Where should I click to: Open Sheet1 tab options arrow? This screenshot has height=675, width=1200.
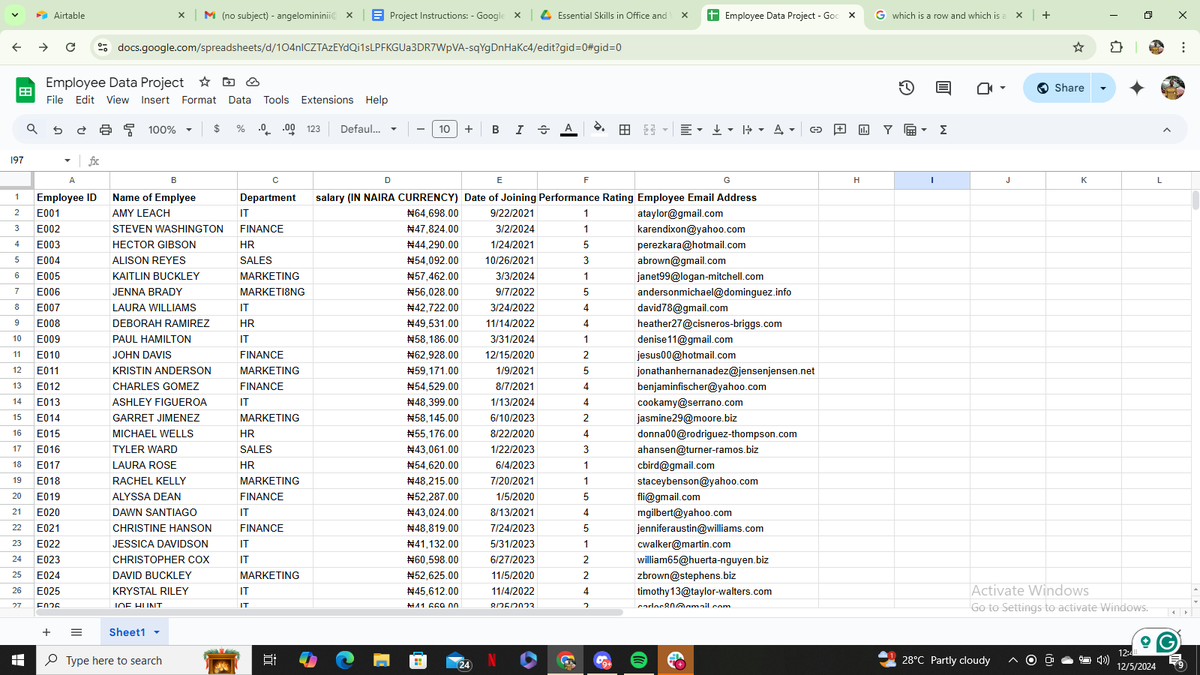[157, 632]
